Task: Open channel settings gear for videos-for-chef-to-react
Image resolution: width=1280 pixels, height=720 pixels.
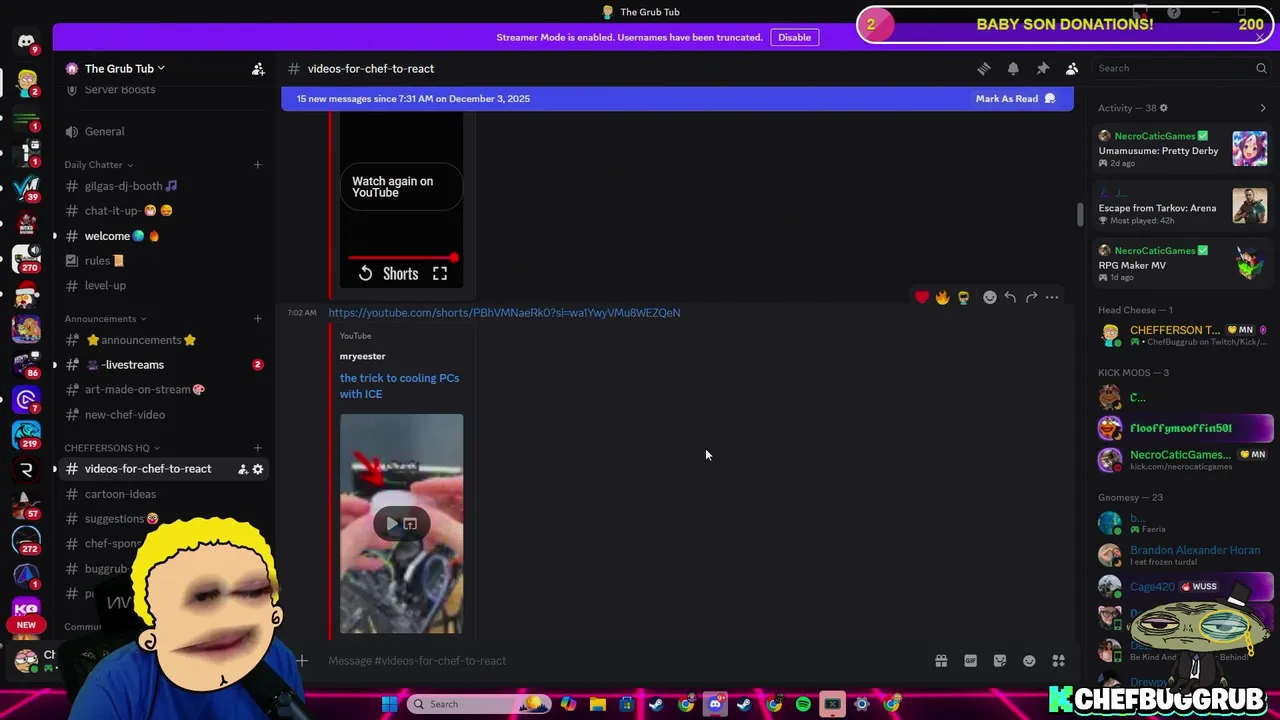Action: coord(258,469)
